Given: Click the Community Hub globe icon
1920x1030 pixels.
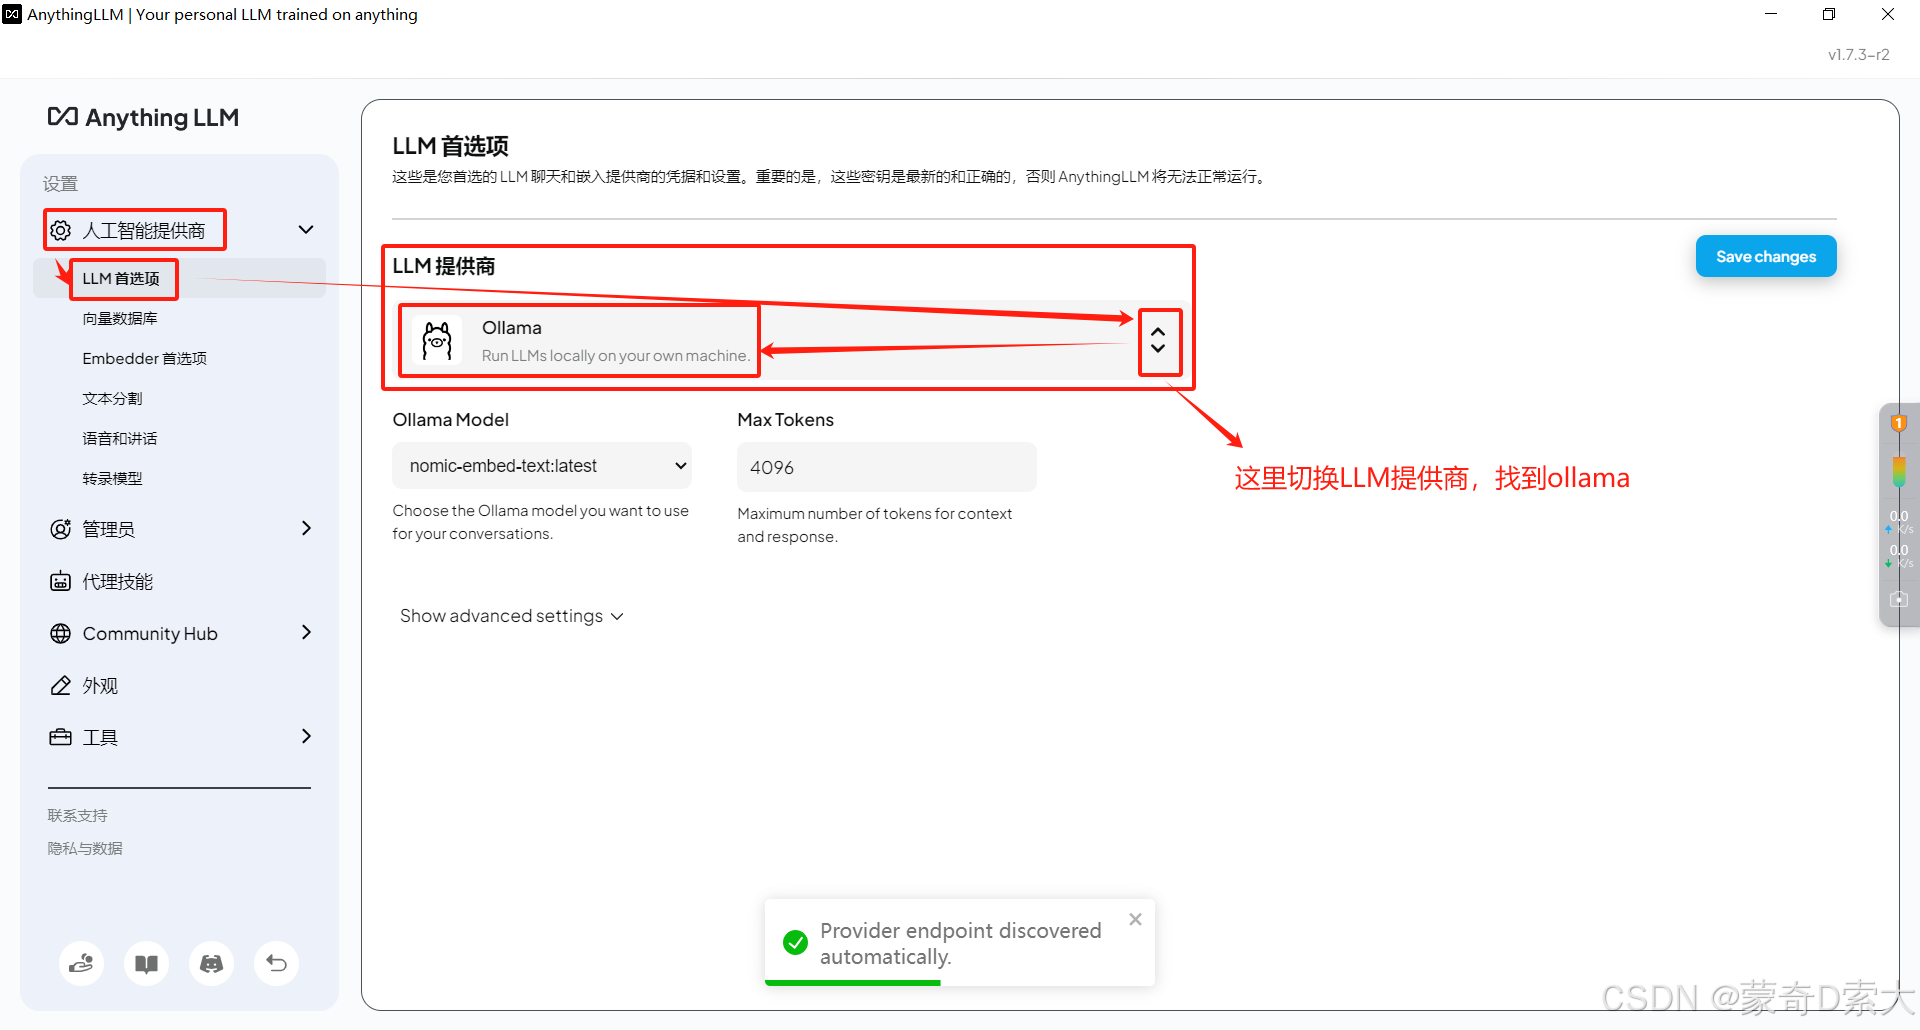Looking at the screenshot, I should [61, 632].
